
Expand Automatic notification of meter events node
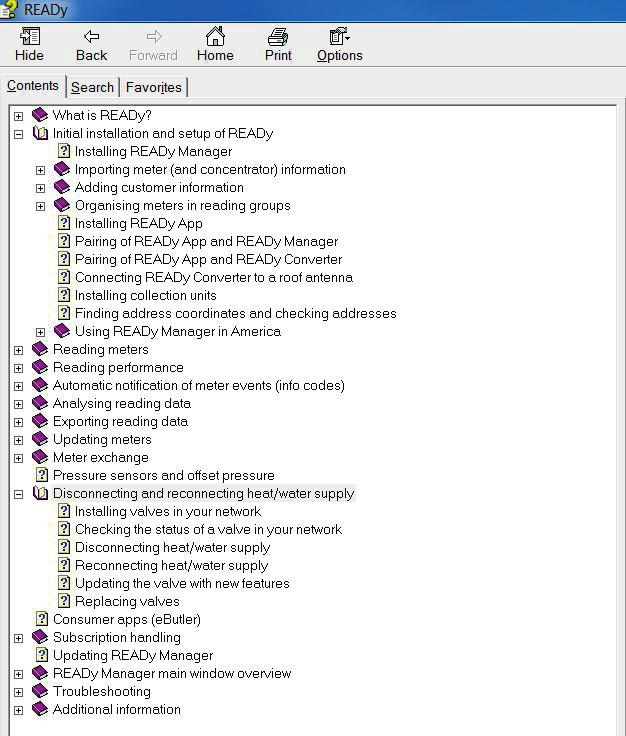pyautogui.click(x=18, y=386)
